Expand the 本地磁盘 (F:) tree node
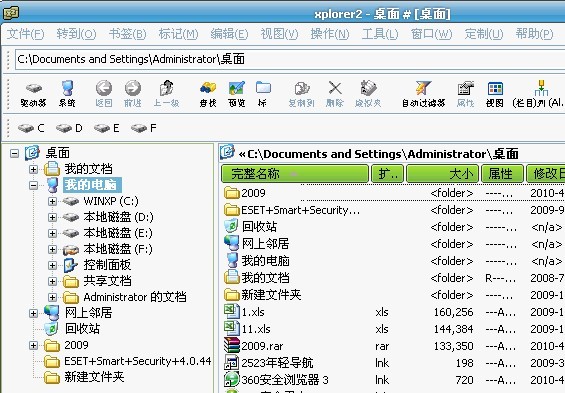 [53, 249]
